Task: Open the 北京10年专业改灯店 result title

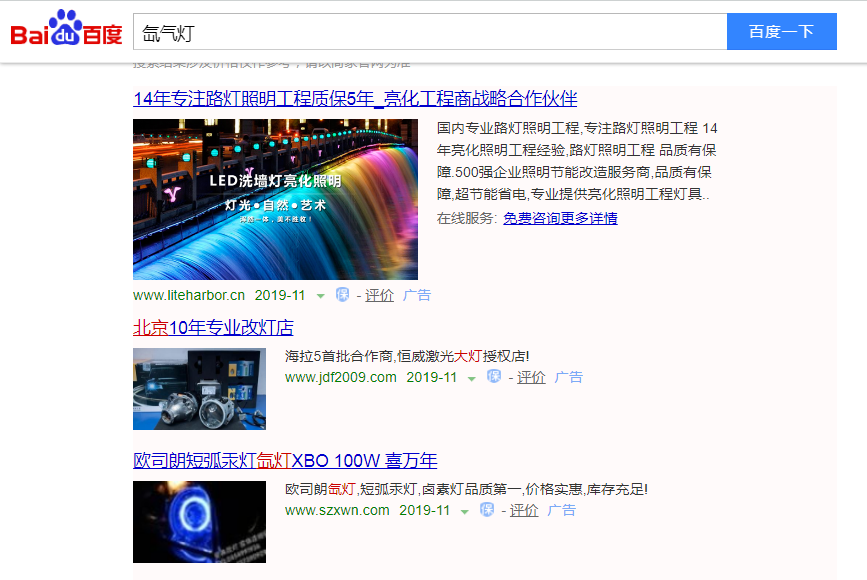Action: tap(213, 328)
